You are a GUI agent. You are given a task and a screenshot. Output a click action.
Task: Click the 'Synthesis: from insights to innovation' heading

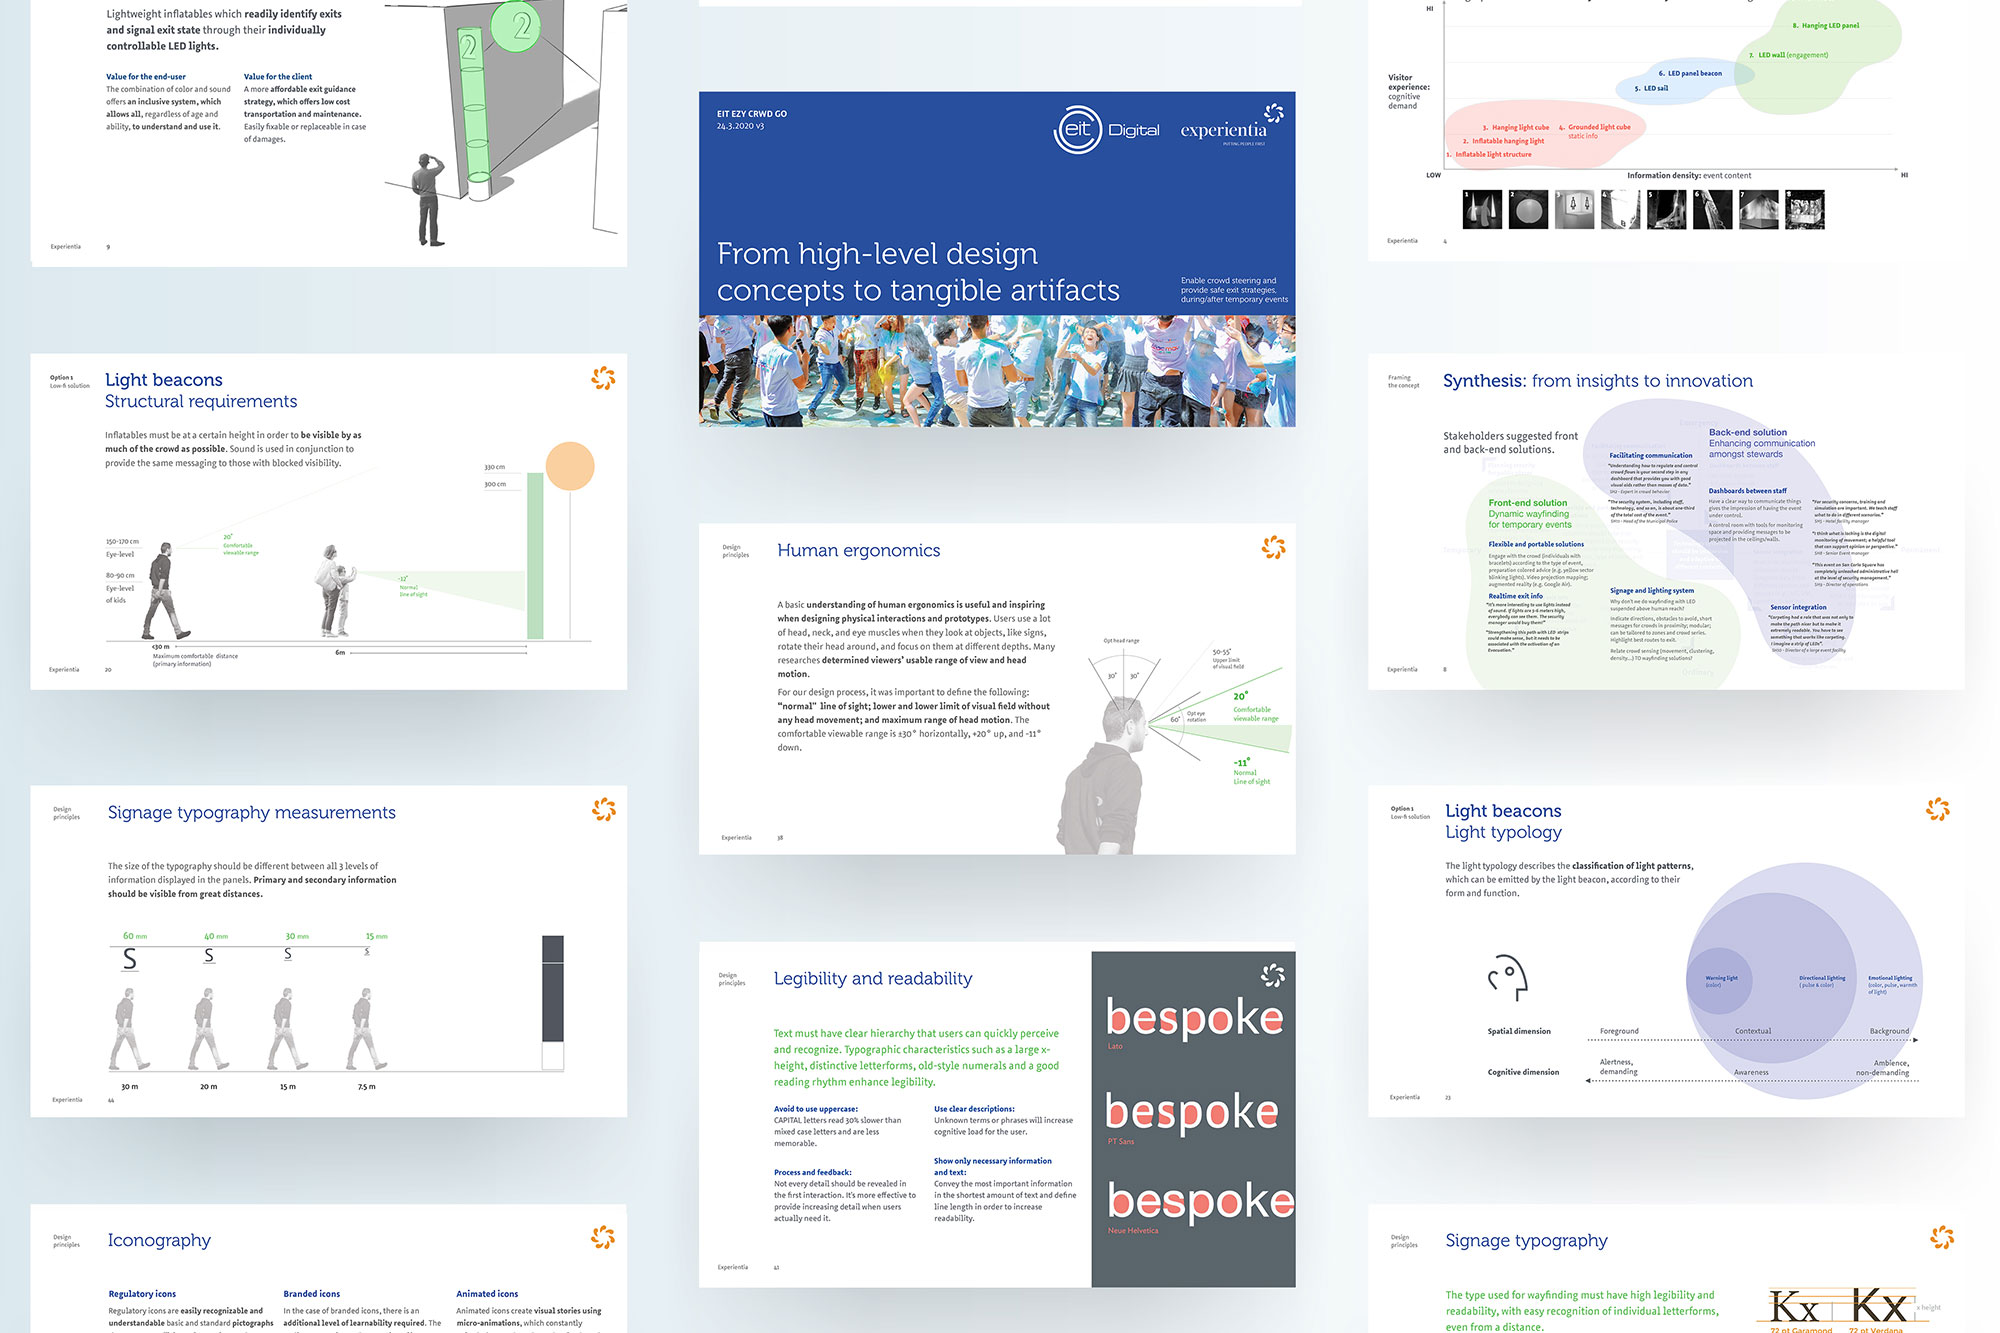(1597, 381)
